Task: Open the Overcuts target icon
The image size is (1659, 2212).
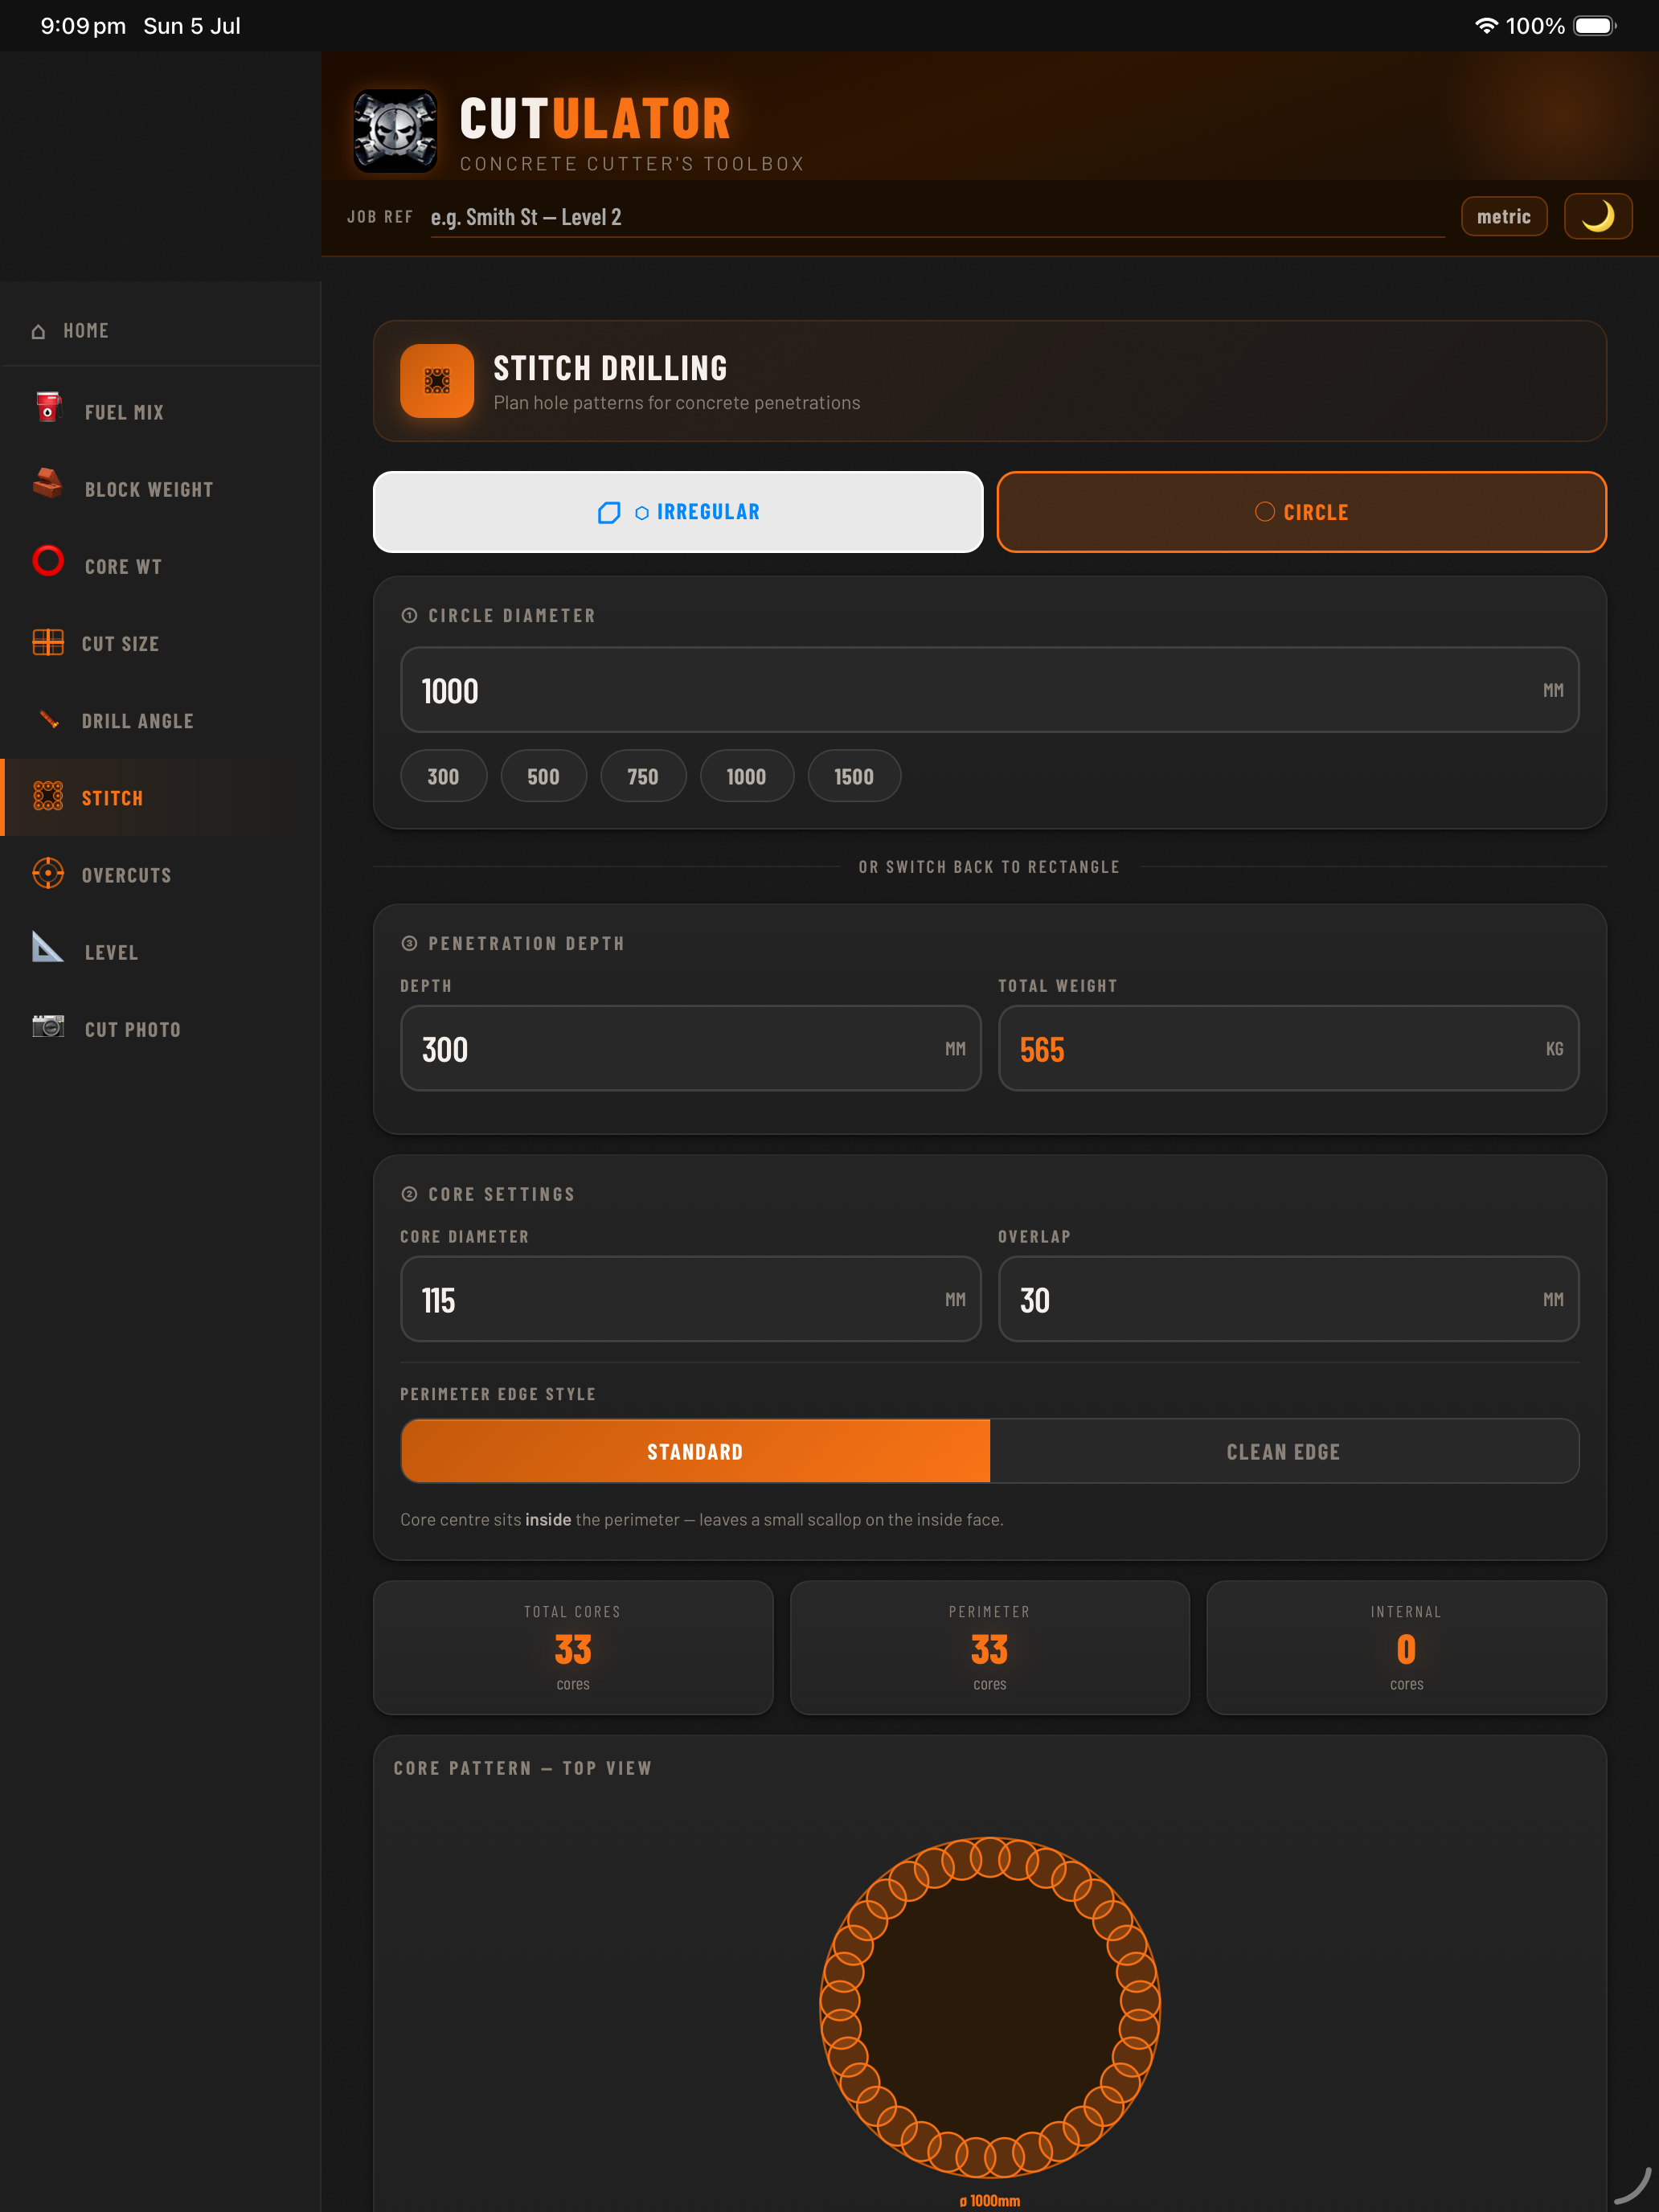Action: (48, 873)
